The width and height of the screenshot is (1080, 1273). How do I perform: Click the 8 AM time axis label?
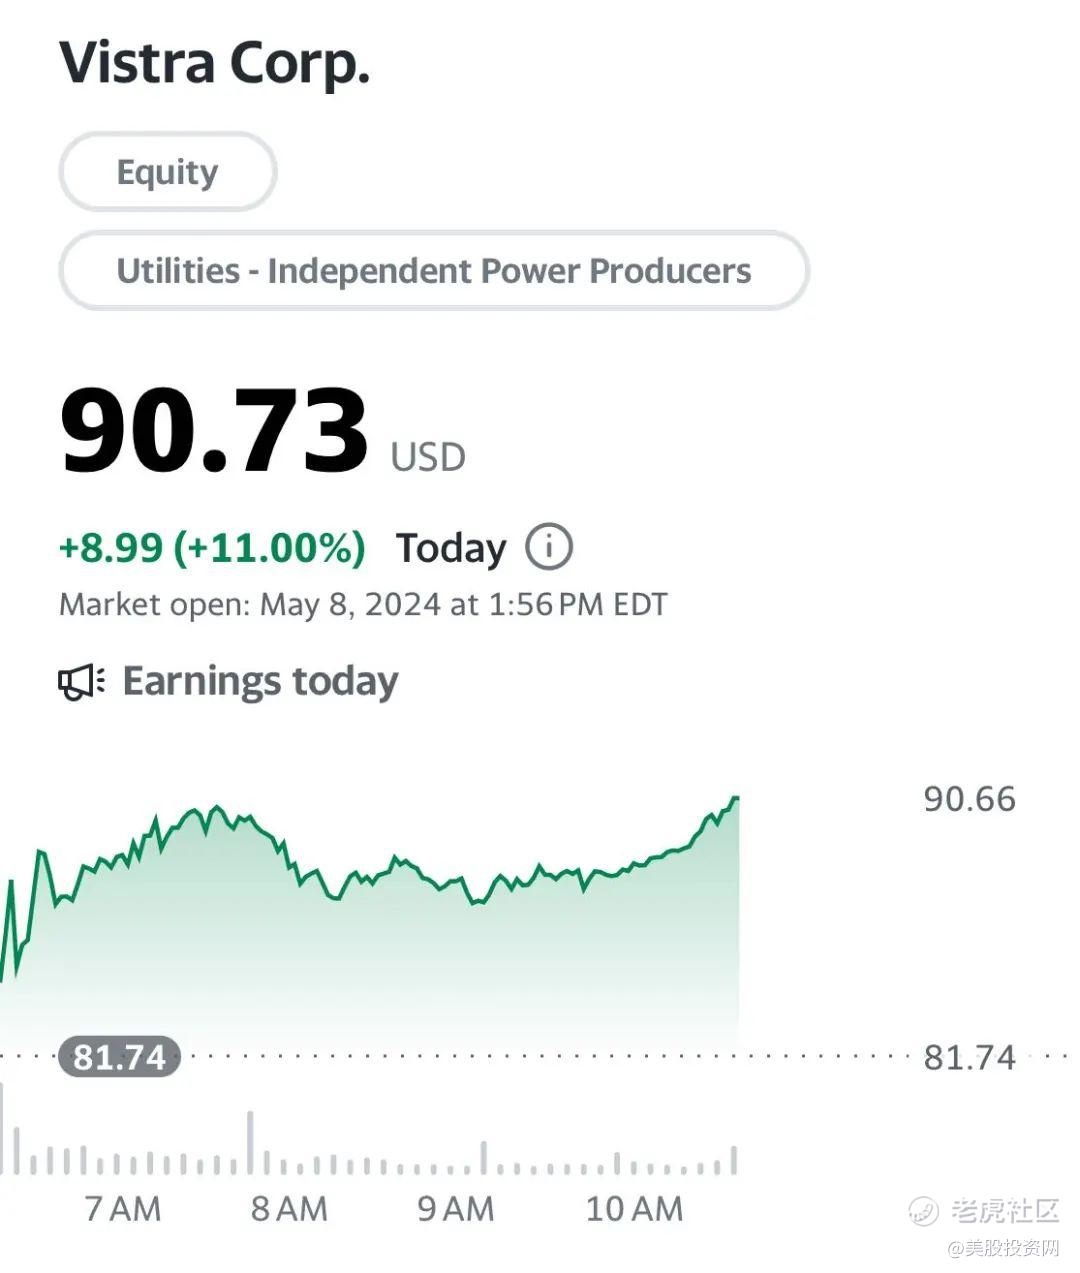pyautogui.click(x=289, y=1208)
